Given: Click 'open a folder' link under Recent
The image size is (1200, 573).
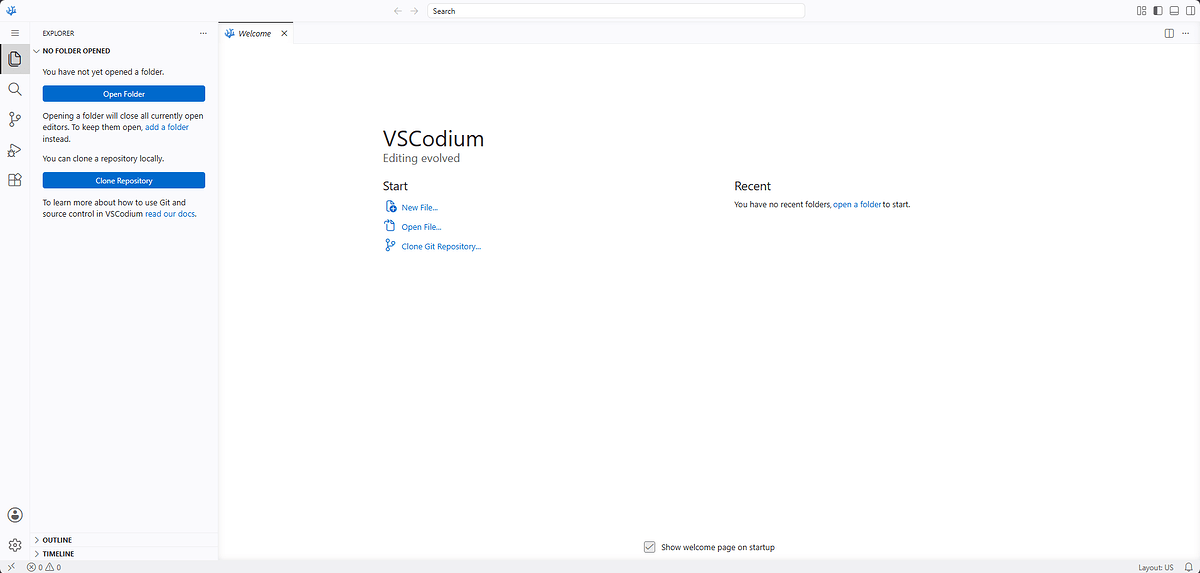Looking at the screenshot, I should 857,204.
